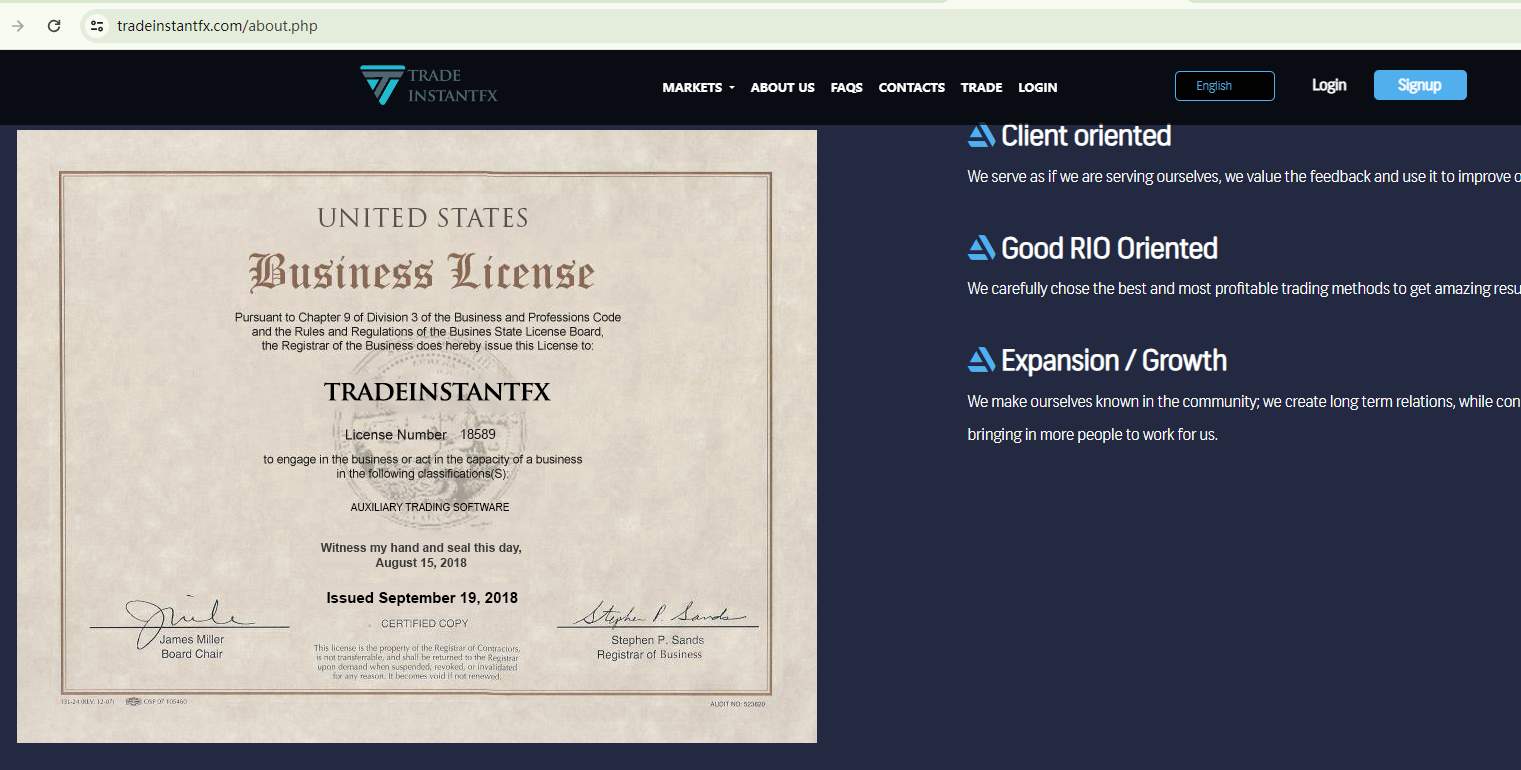Click 'bringing in more people to work for us.'
This screenshot has width=1521, height=770.
coord(1092,435)
